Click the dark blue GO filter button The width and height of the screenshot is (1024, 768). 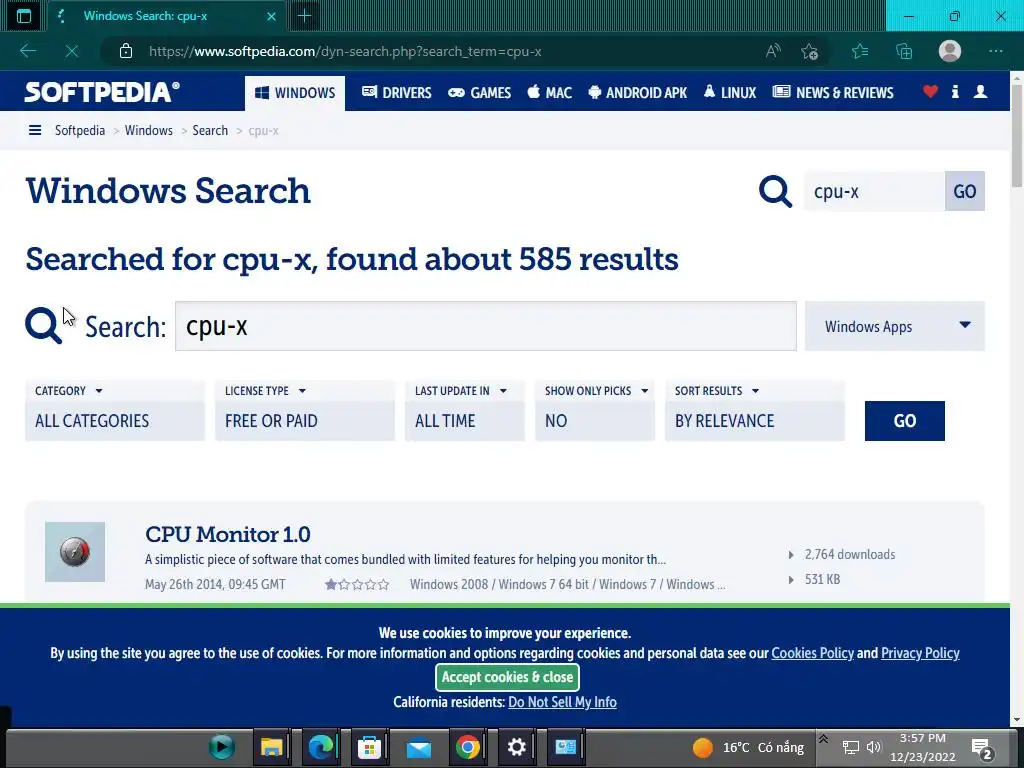coord(904,421)
